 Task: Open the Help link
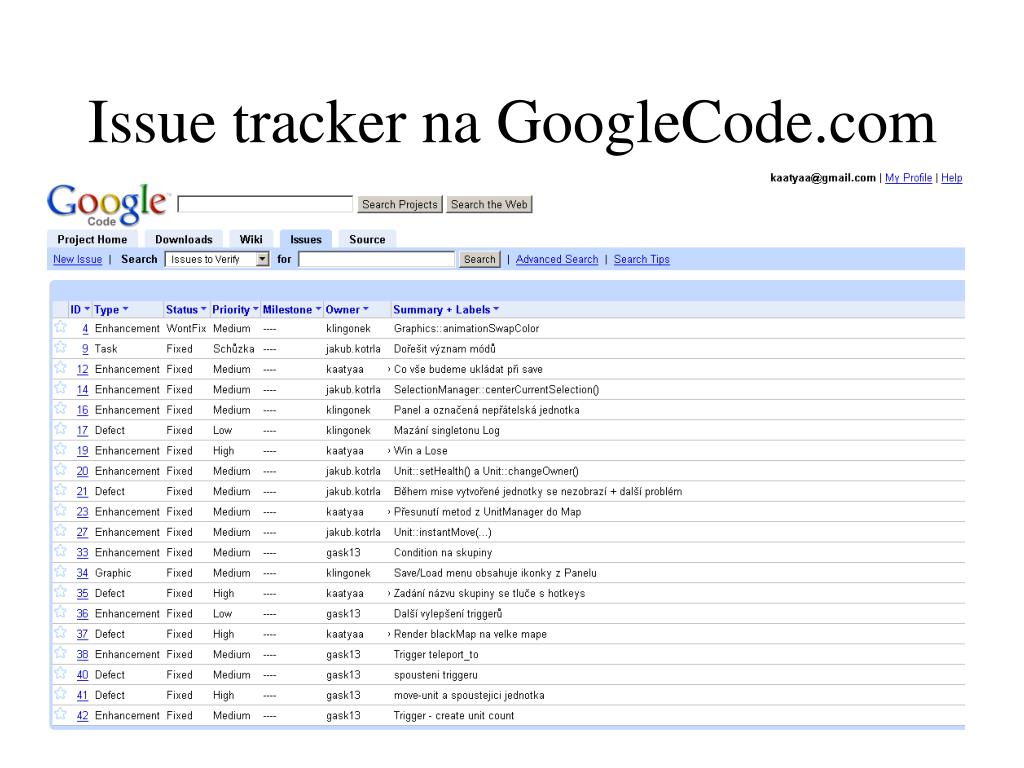952,178
